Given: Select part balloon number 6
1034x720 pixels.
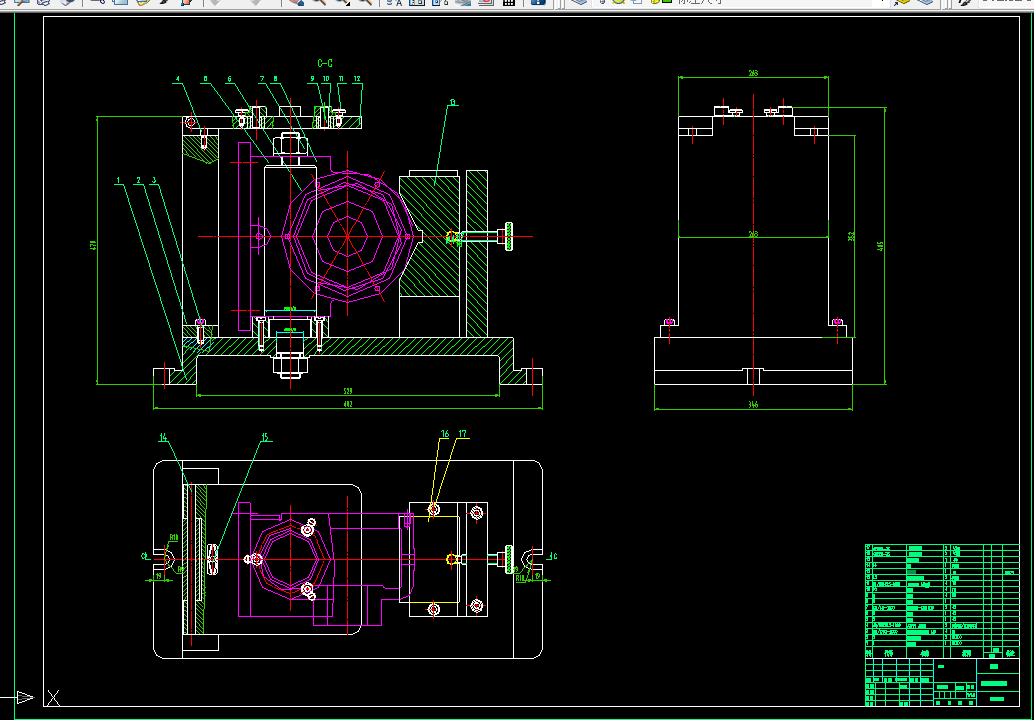Looking at the screenshot, I should 229,79.
